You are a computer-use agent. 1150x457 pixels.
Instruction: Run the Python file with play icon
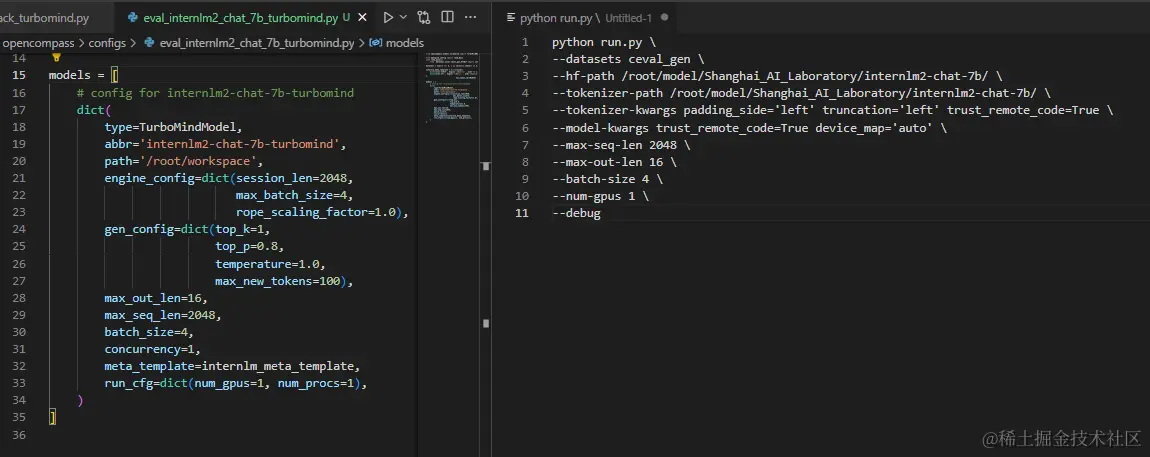(389, 17)
